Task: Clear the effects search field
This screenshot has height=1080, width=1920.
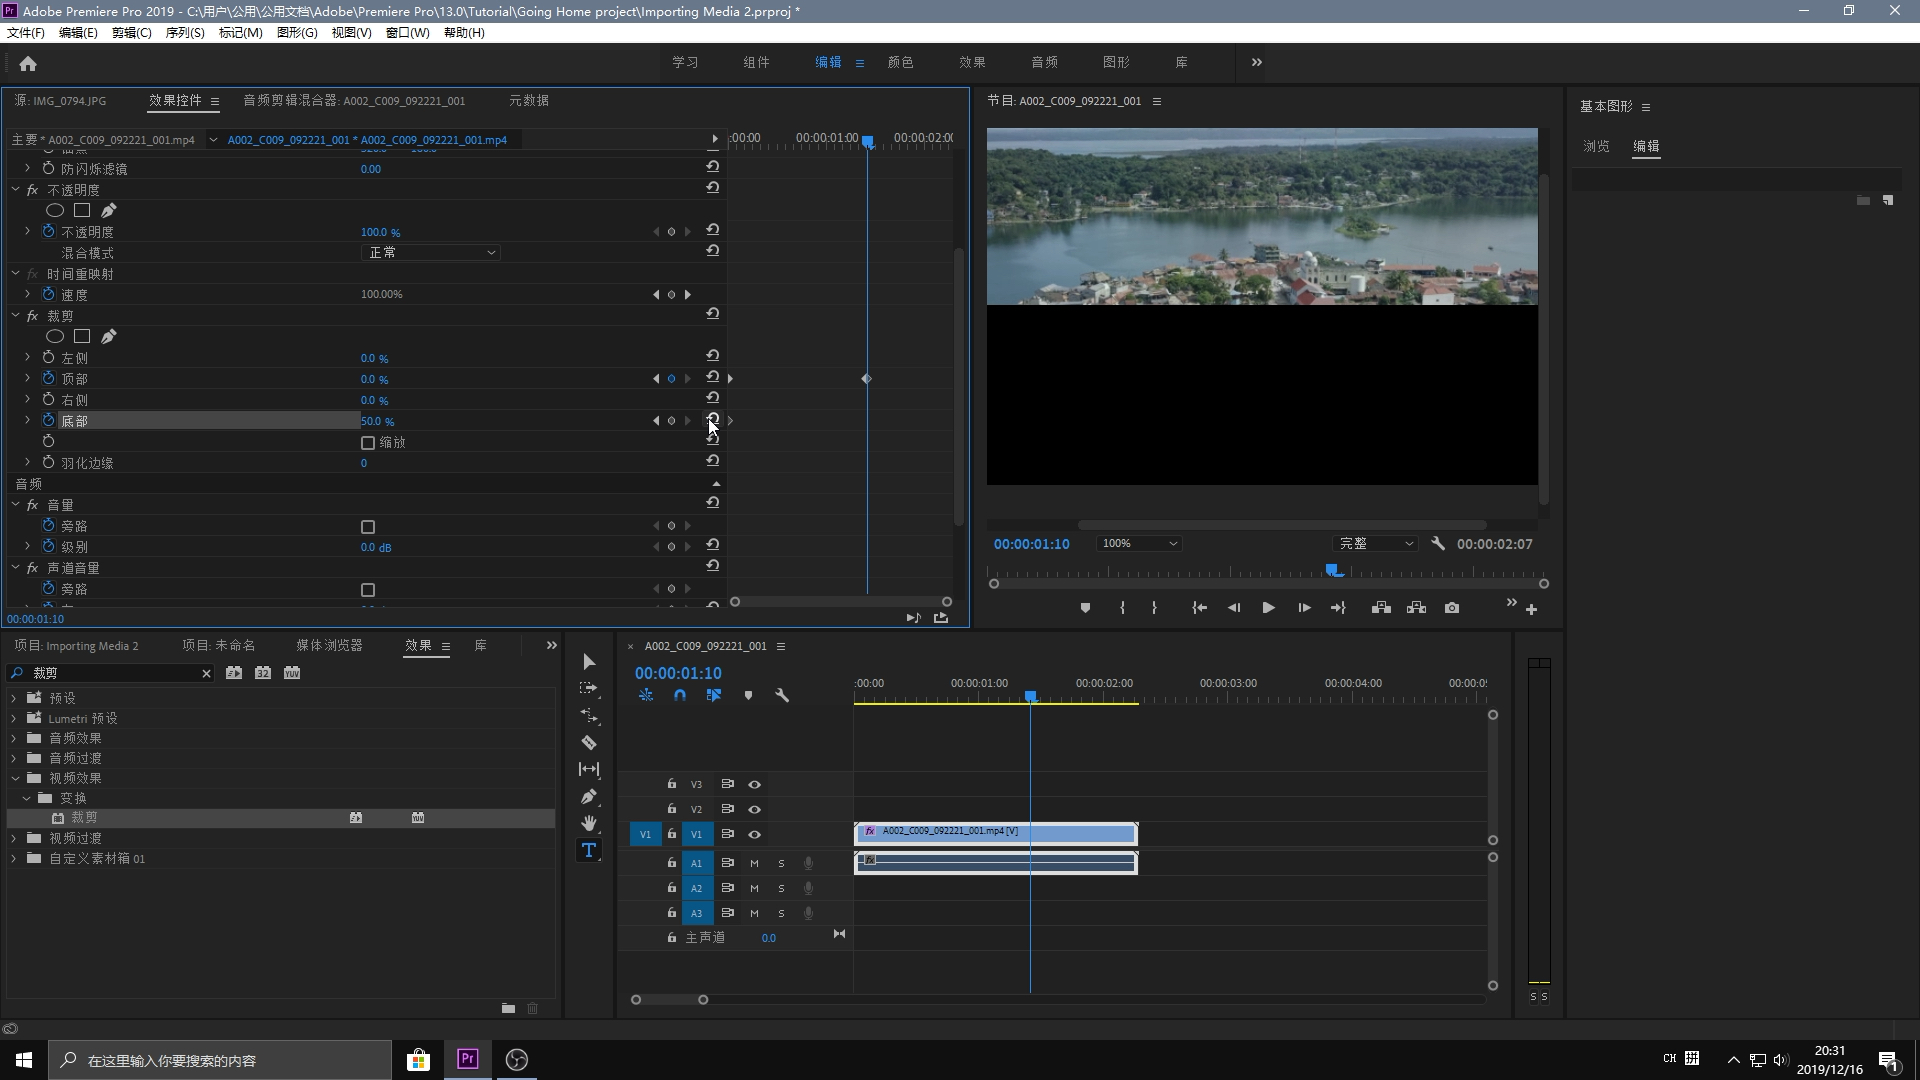Action: [206, 674]
